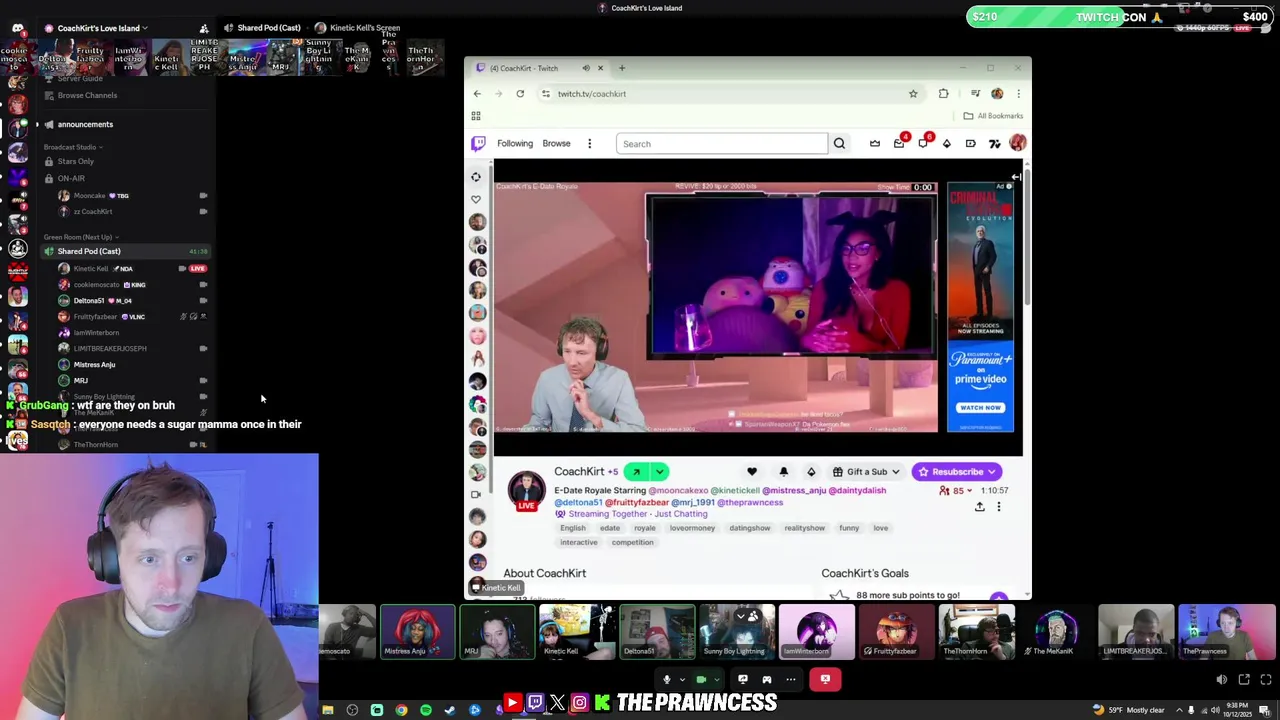Click Kinetic Kell in voice list

(90, 268)
